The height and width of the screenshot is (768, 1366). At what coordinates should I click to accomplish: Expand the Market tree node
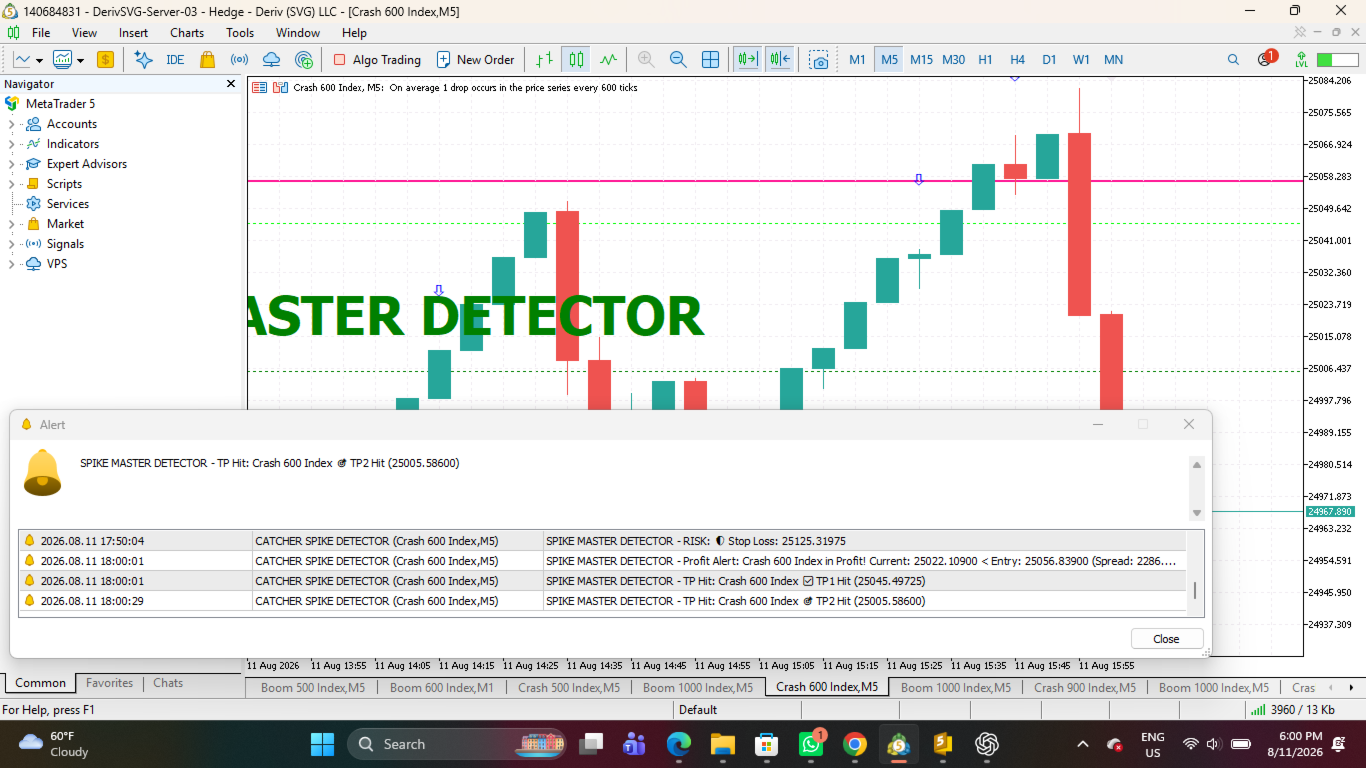coord(12,224)
